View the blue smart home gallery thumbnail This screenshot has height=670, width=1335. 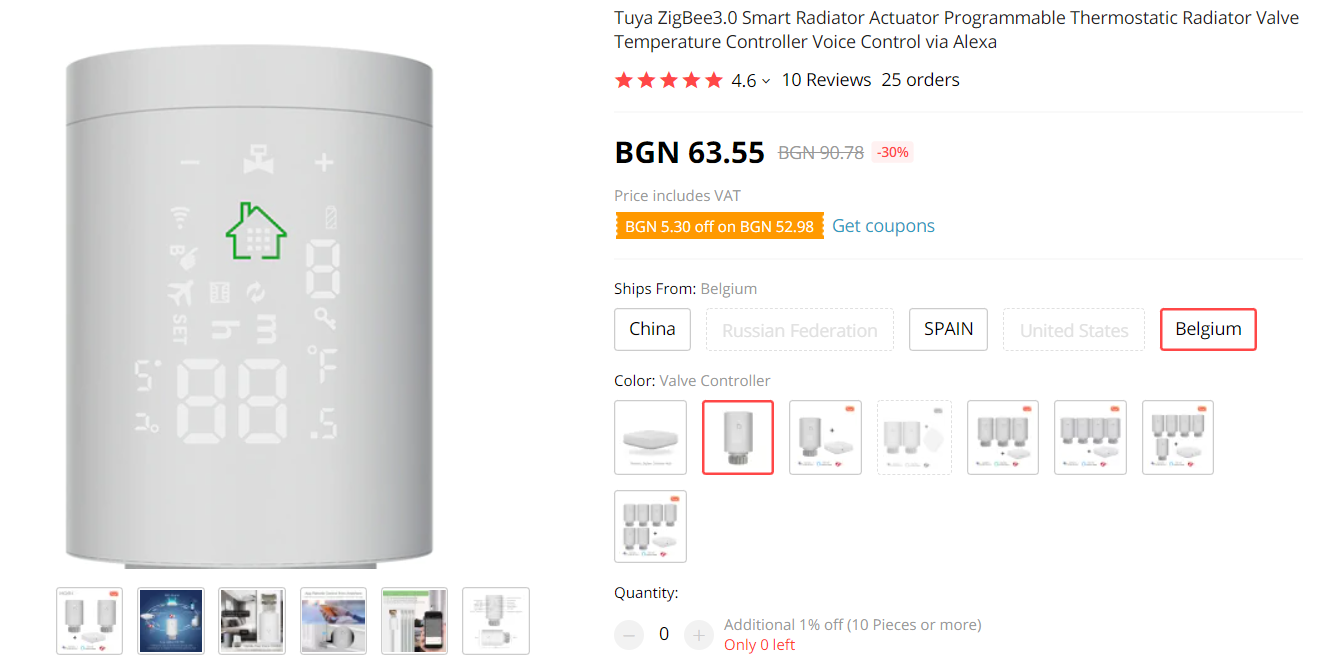pyautogui.click(x=171, y=621)
